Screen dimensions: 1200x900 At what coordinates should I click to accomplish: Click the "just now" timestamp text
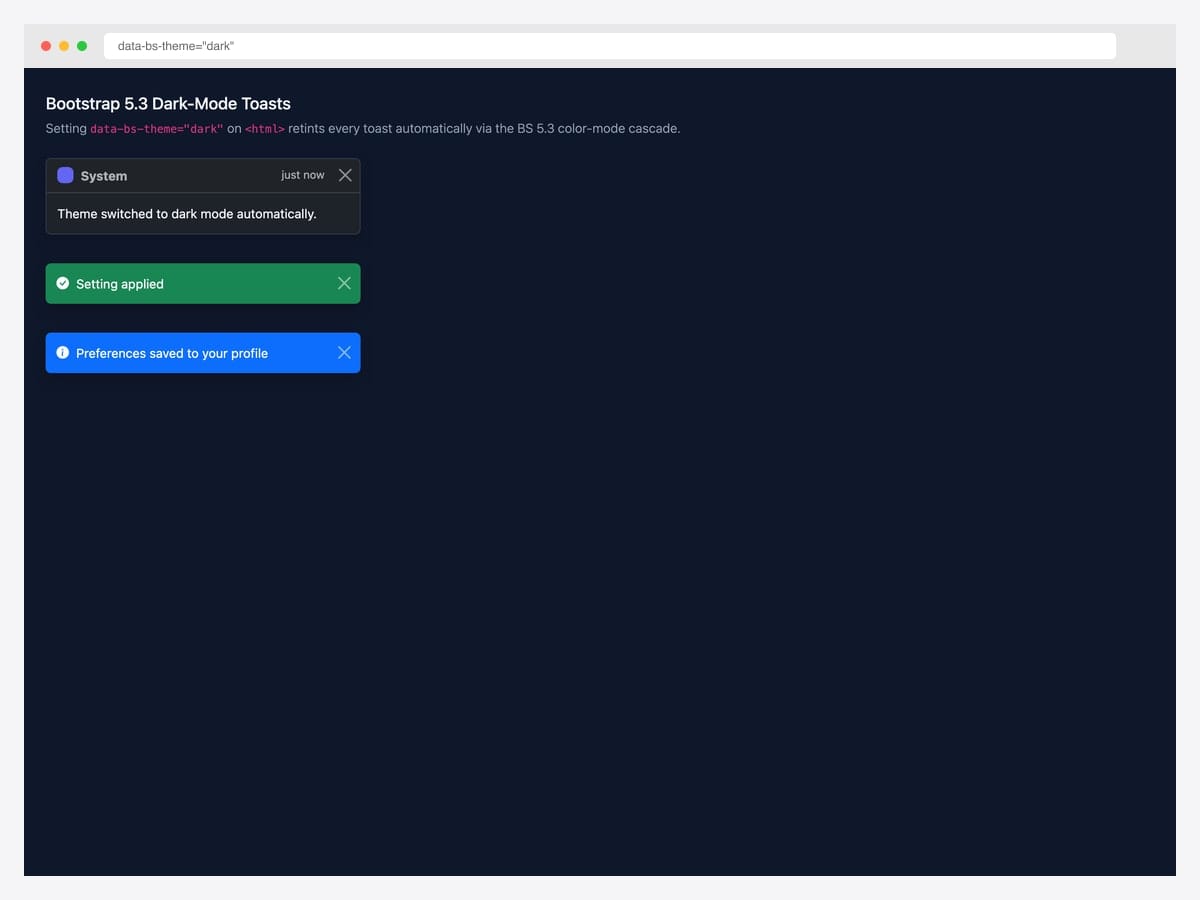pyautogui.click(x=303, y=175)
